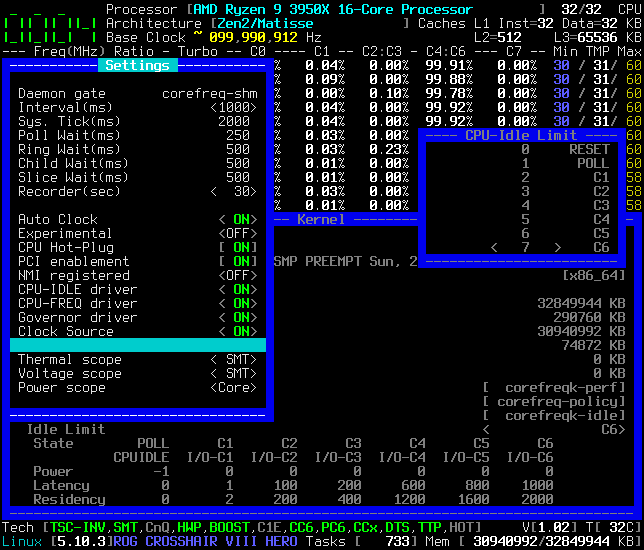Click the TTP tech flag
The image size is (644, 550).
coord(430,527)
